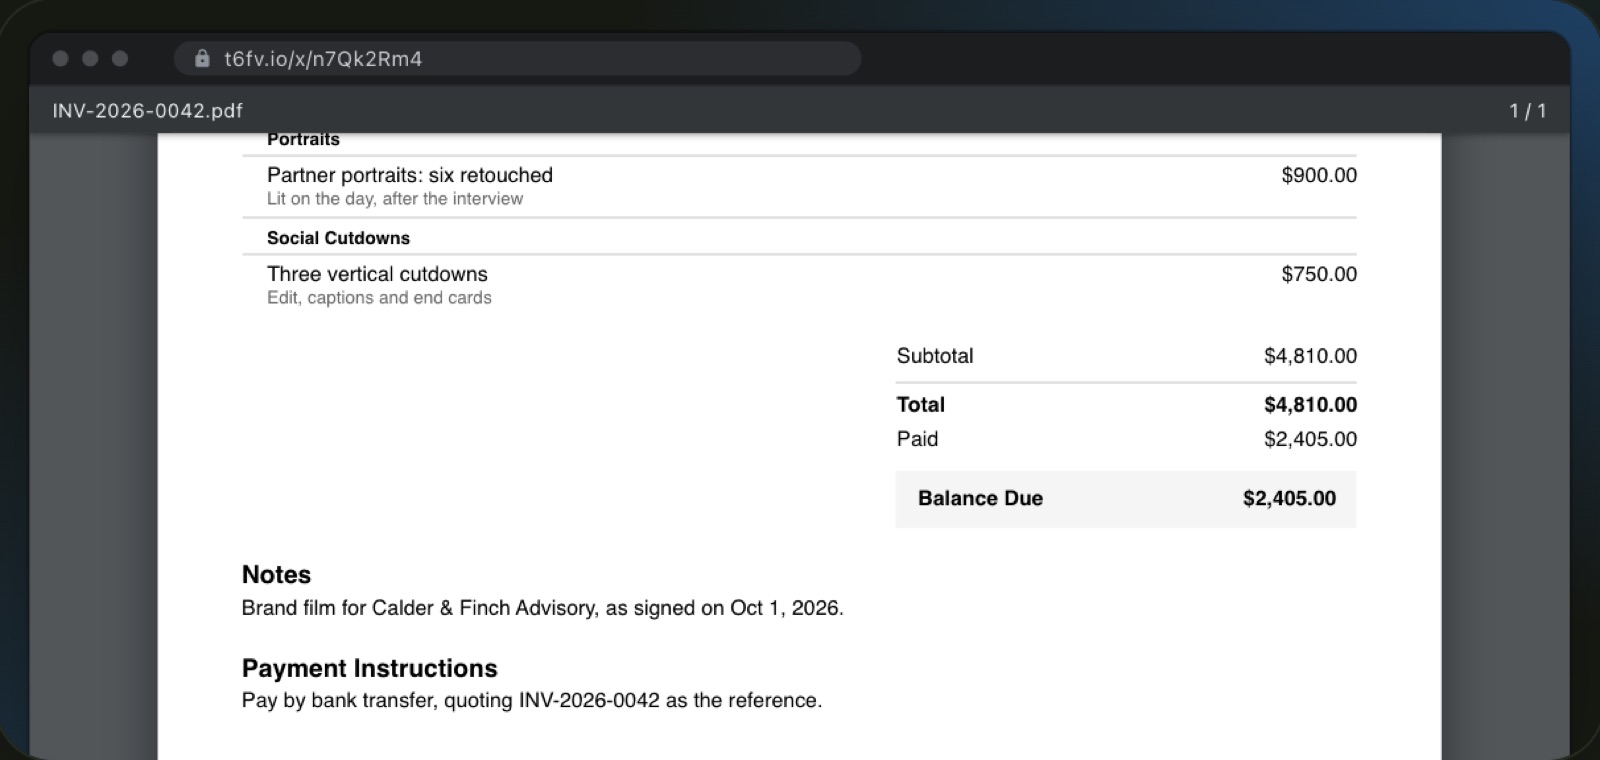Click the bold Total label
Screen dimensions: 1600x760
coord(921,405)
